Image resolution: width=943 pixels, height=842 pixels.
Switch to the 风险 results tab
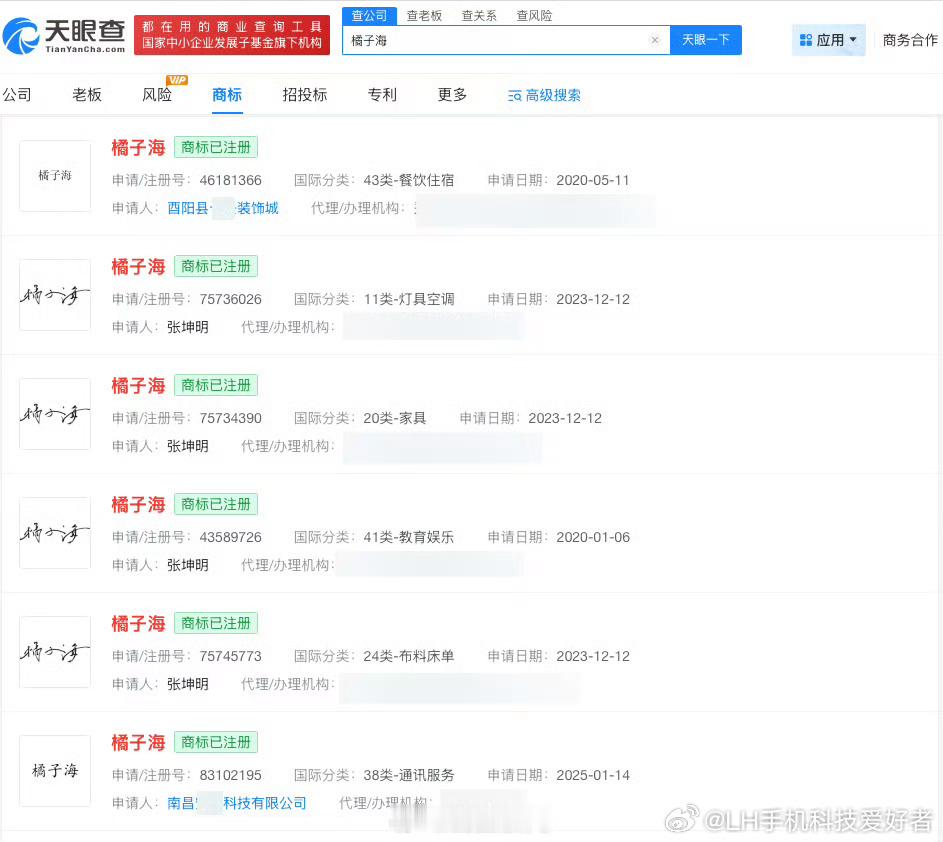157,94
